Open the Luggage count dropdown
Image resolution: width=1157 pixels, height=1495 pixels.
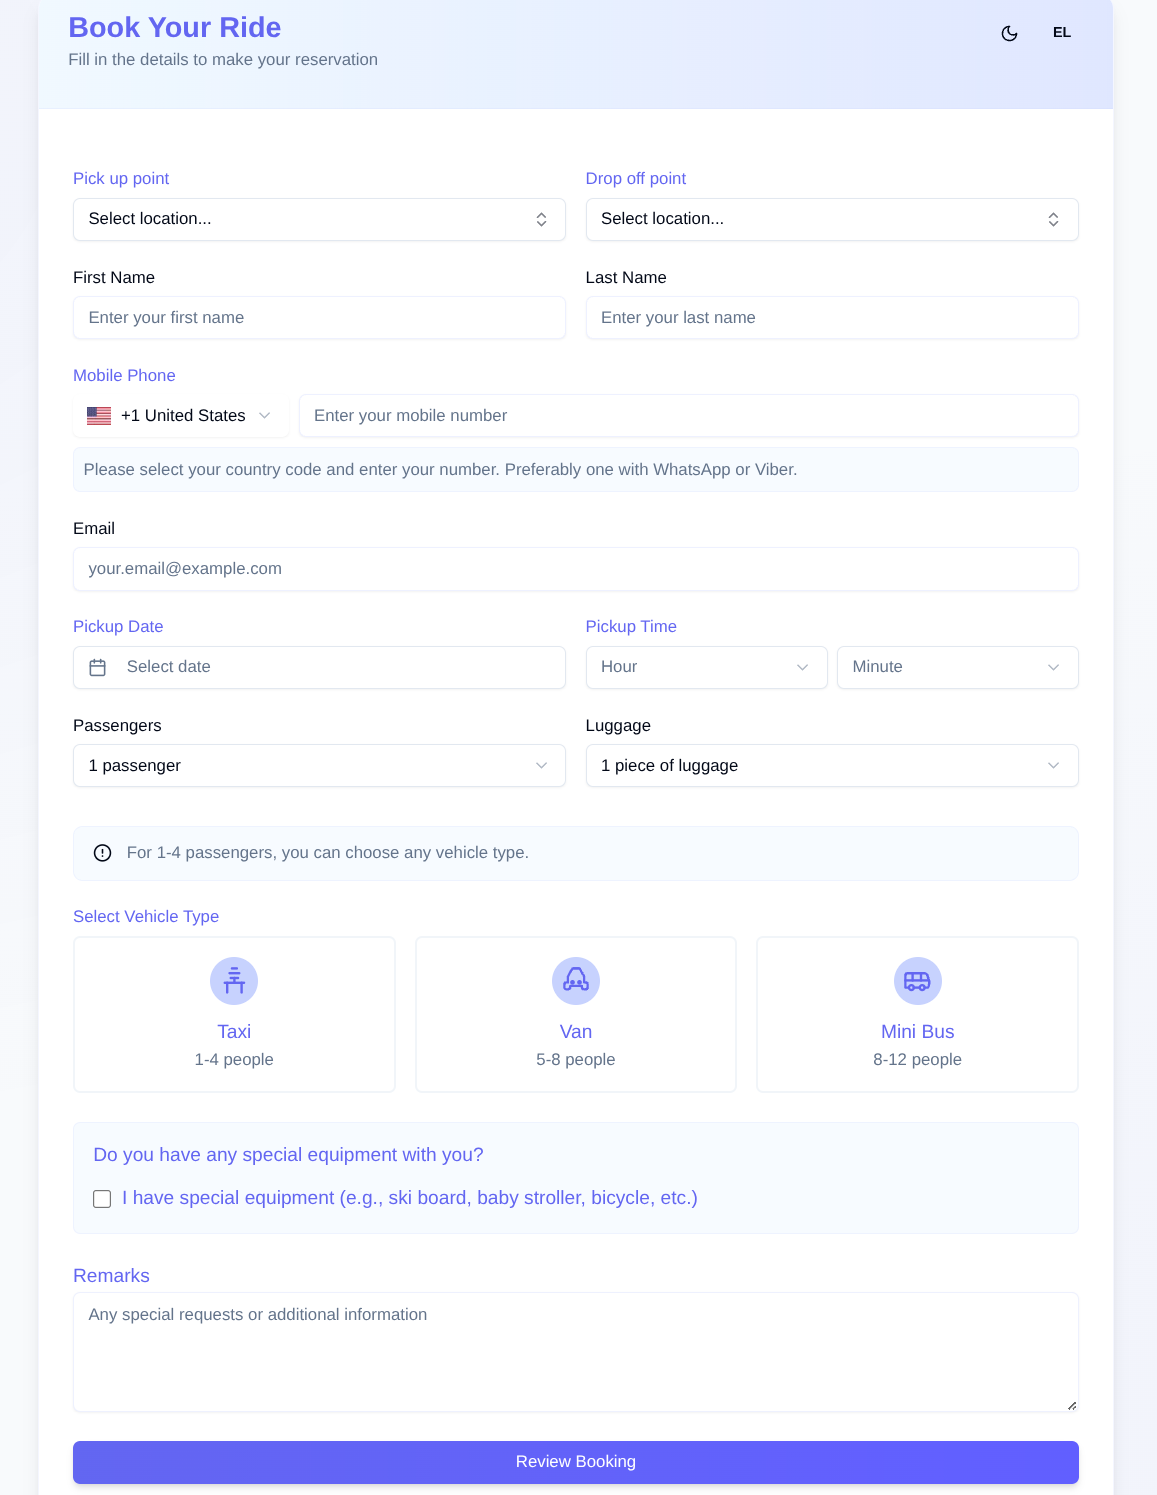point(831,766)
